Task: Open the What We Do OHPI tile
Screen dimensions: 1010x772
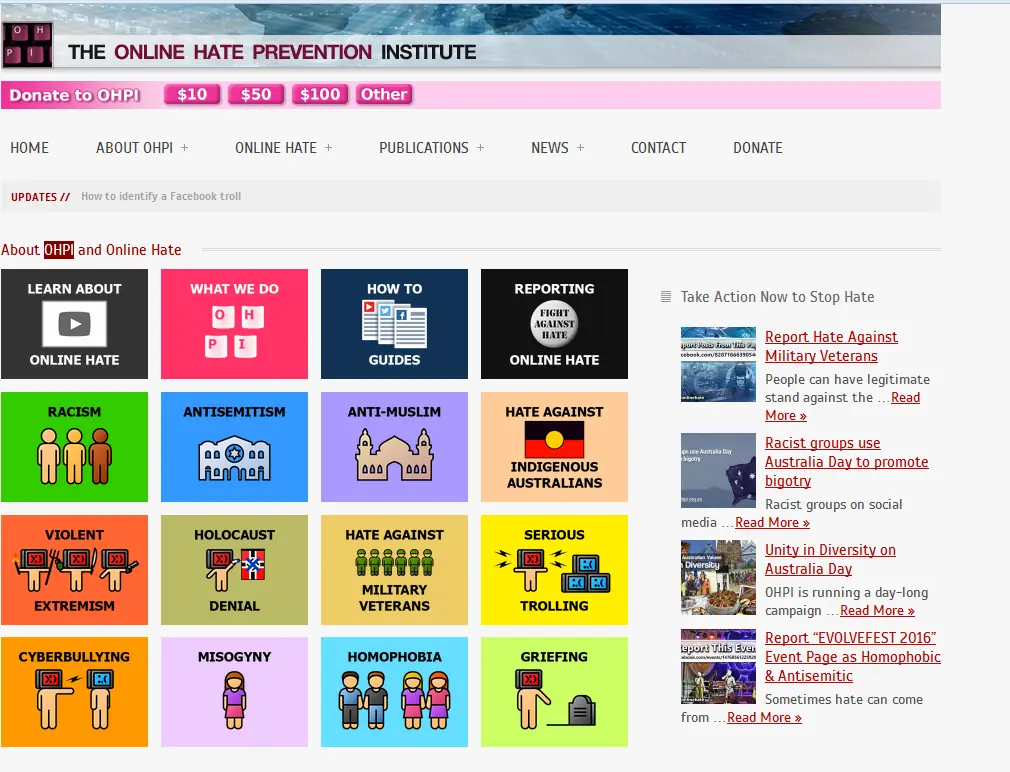Action: [x=234, y=324]
